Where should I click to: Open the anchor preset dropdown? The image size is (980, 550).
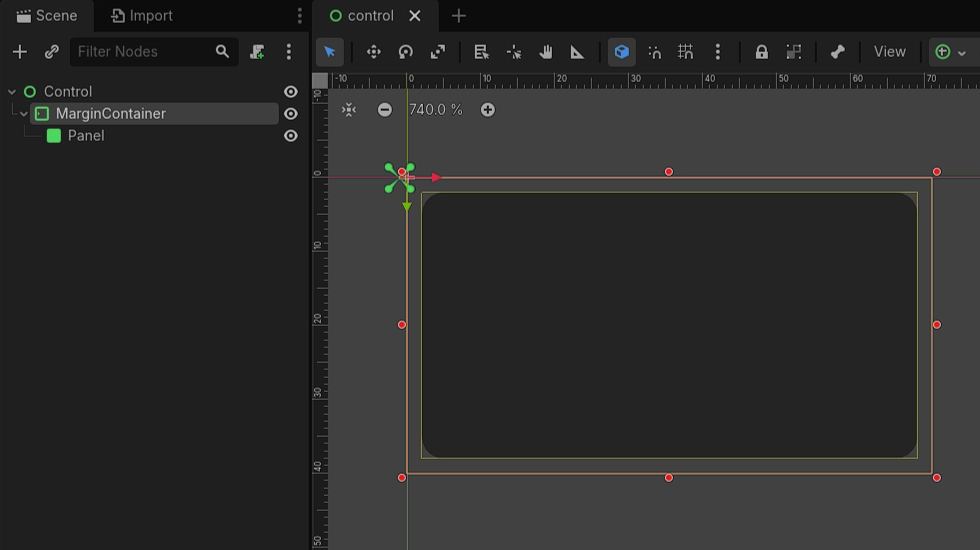point(951,52)
